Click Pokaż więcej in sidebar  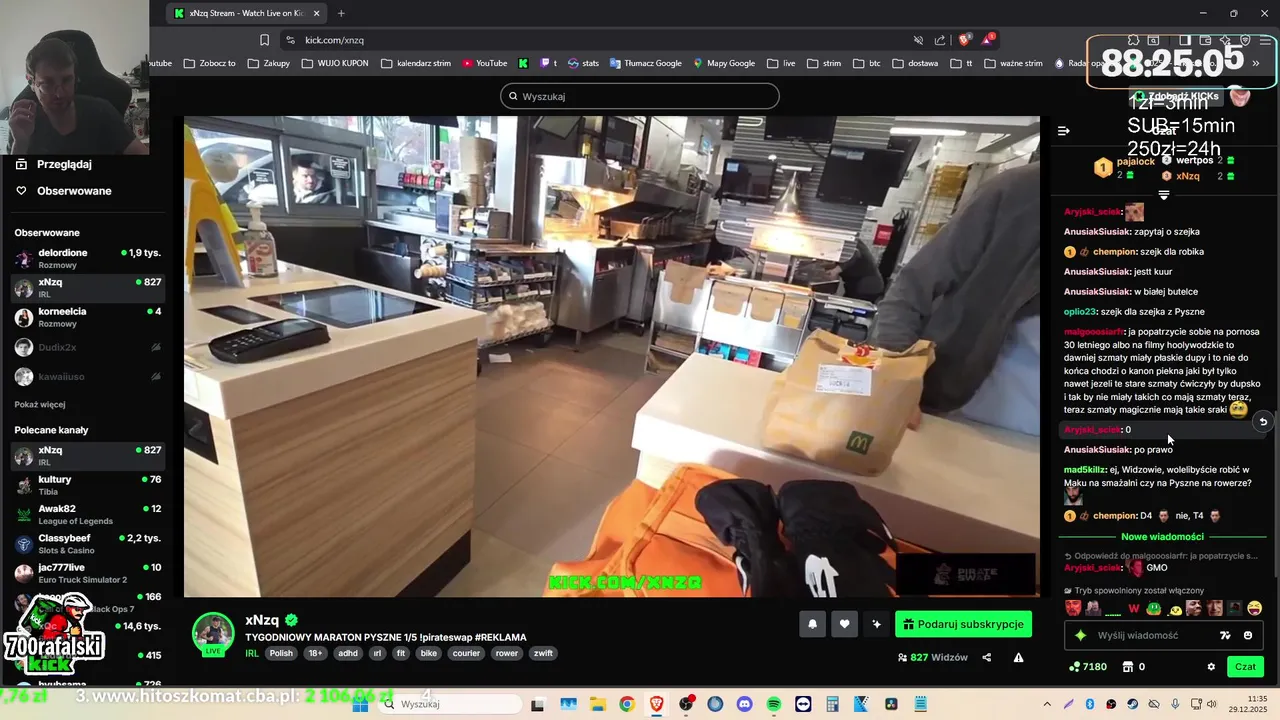click(x=40, y=405)
